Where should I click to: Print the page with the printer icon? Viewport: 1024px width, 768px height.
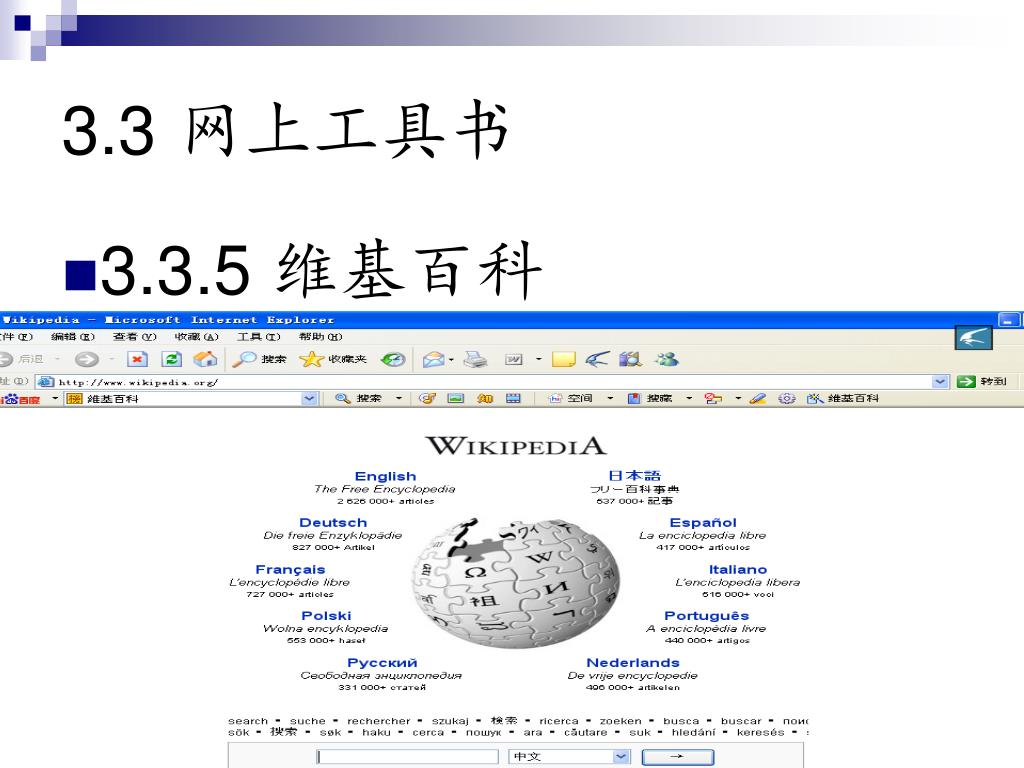[475, 359]
